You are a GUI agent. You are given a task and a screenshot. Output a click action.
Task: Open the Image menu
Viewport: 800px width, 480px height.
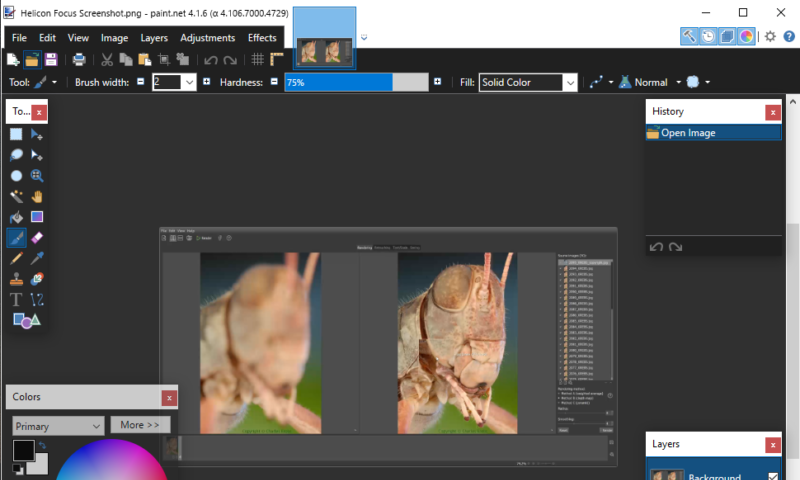coord(114,38)
